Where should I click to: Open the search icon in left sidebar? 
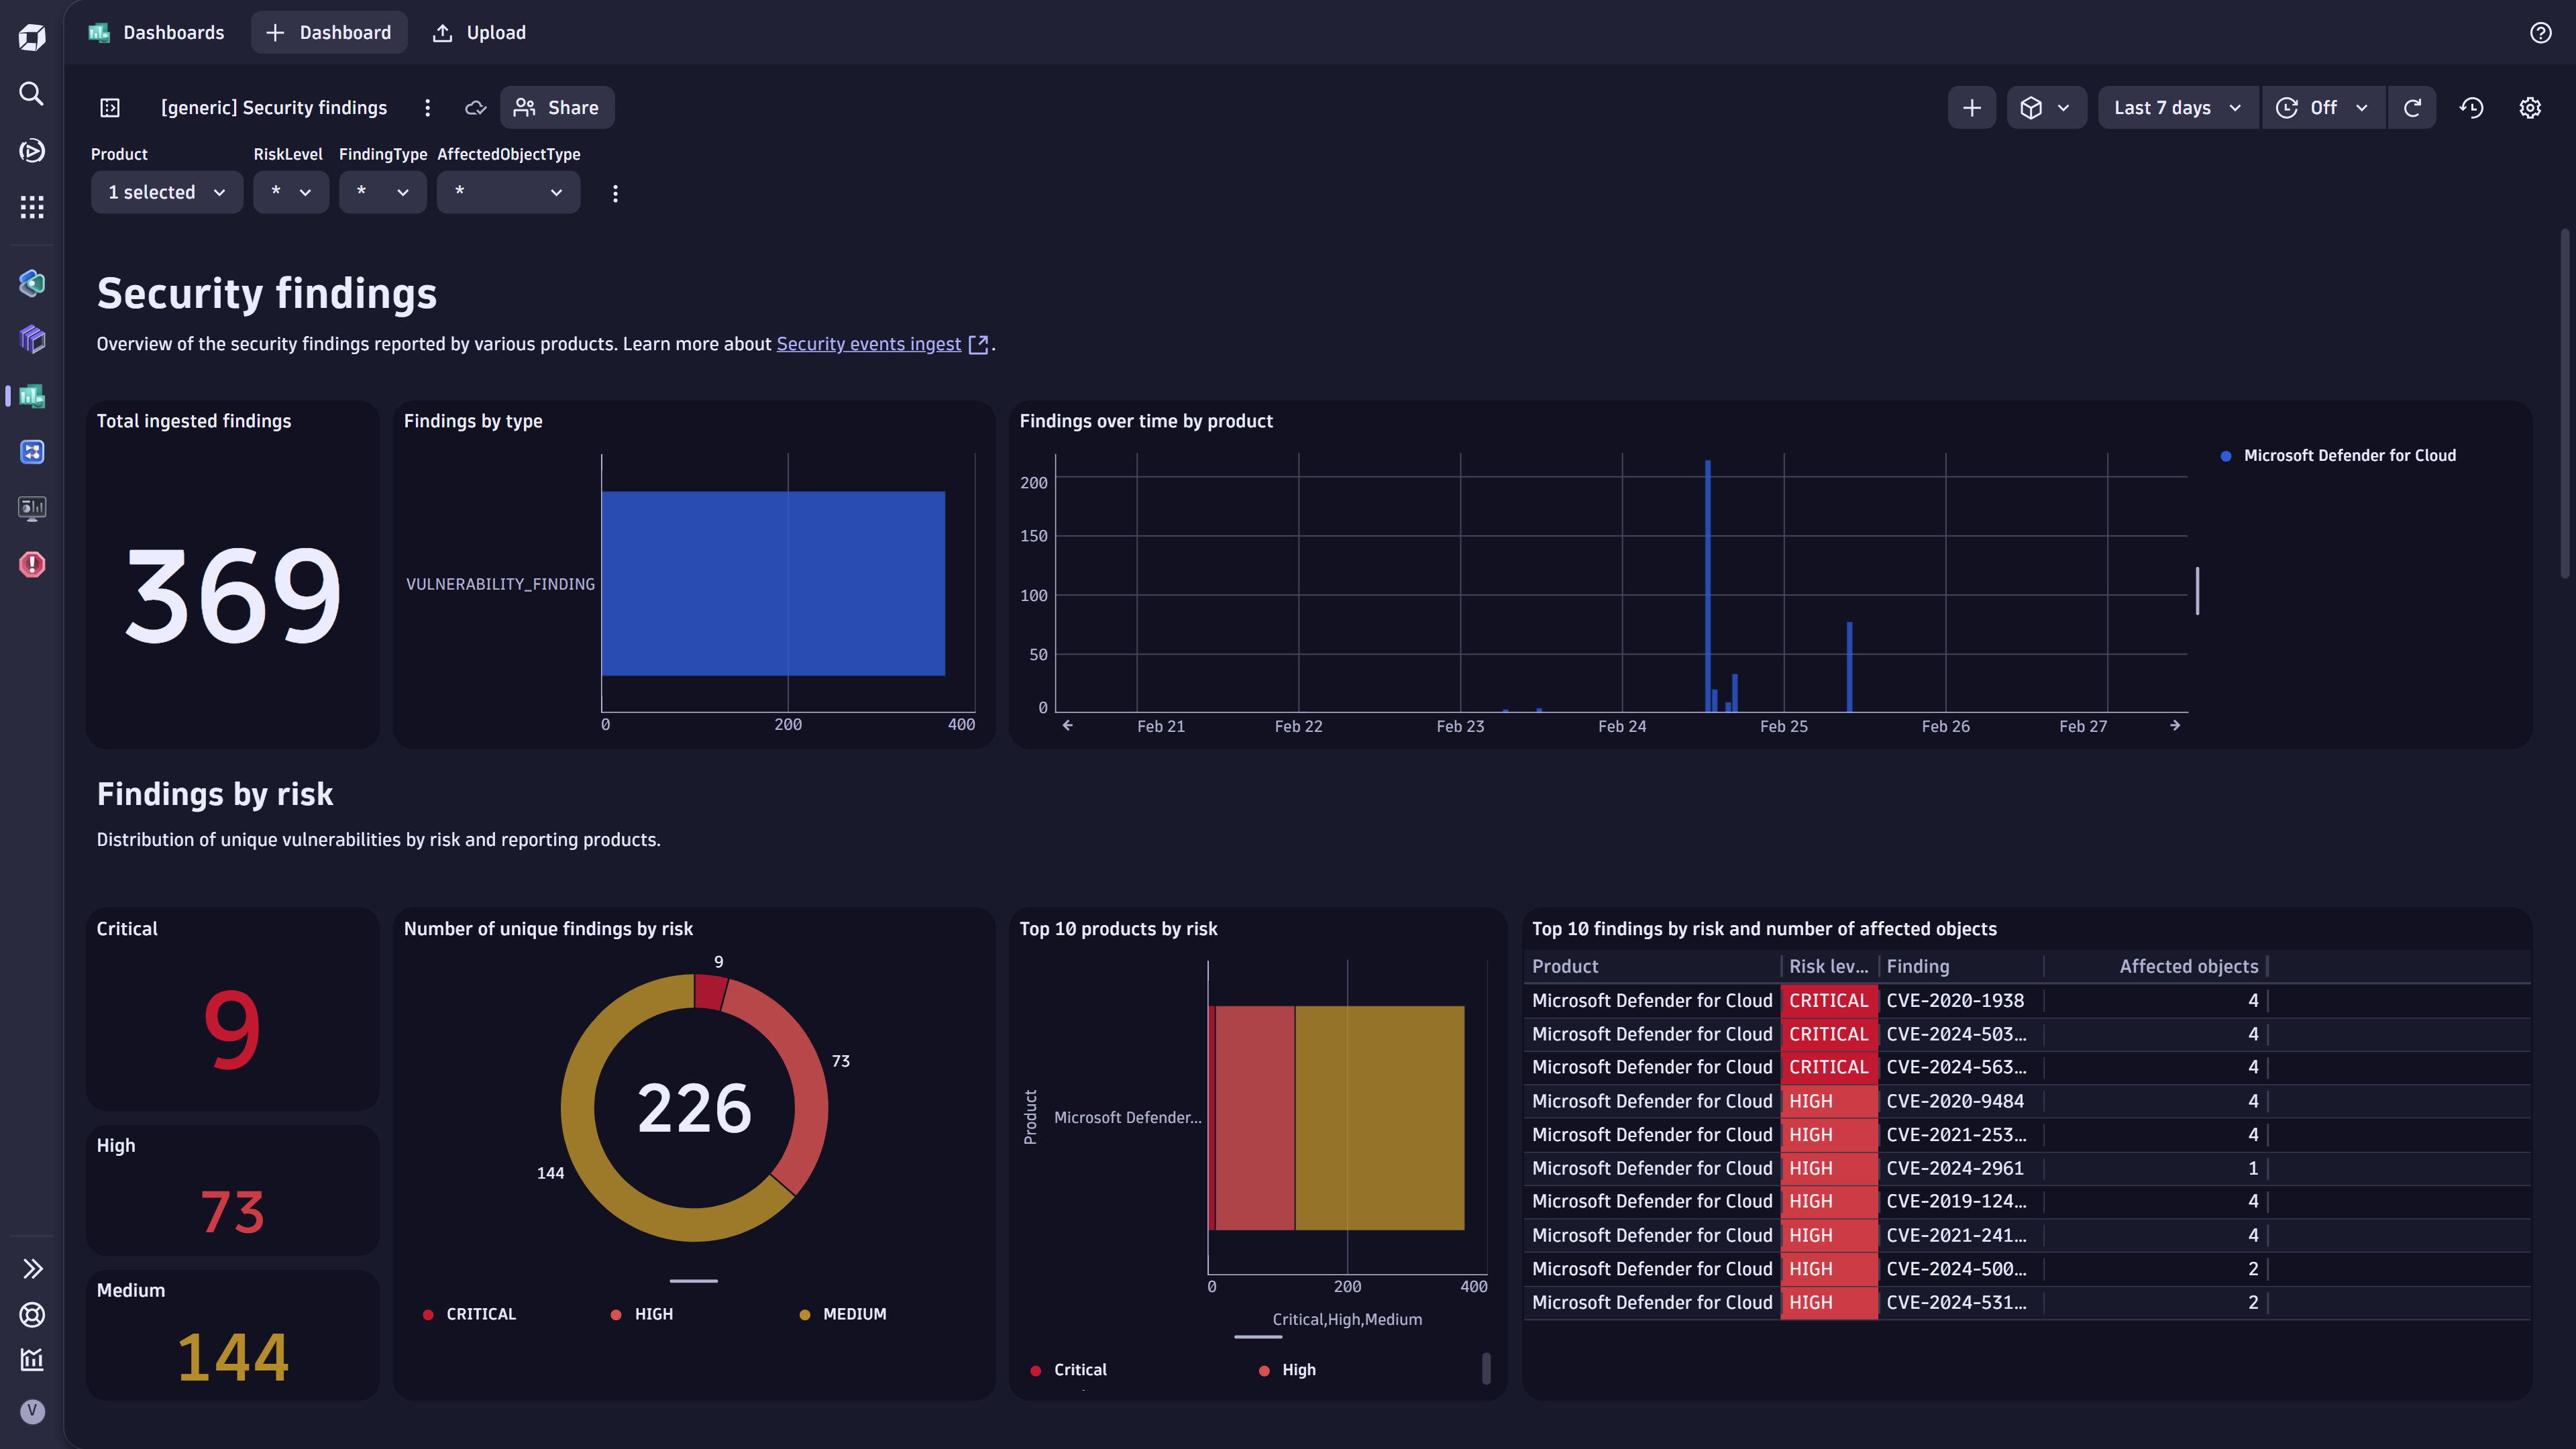[32, 94]
